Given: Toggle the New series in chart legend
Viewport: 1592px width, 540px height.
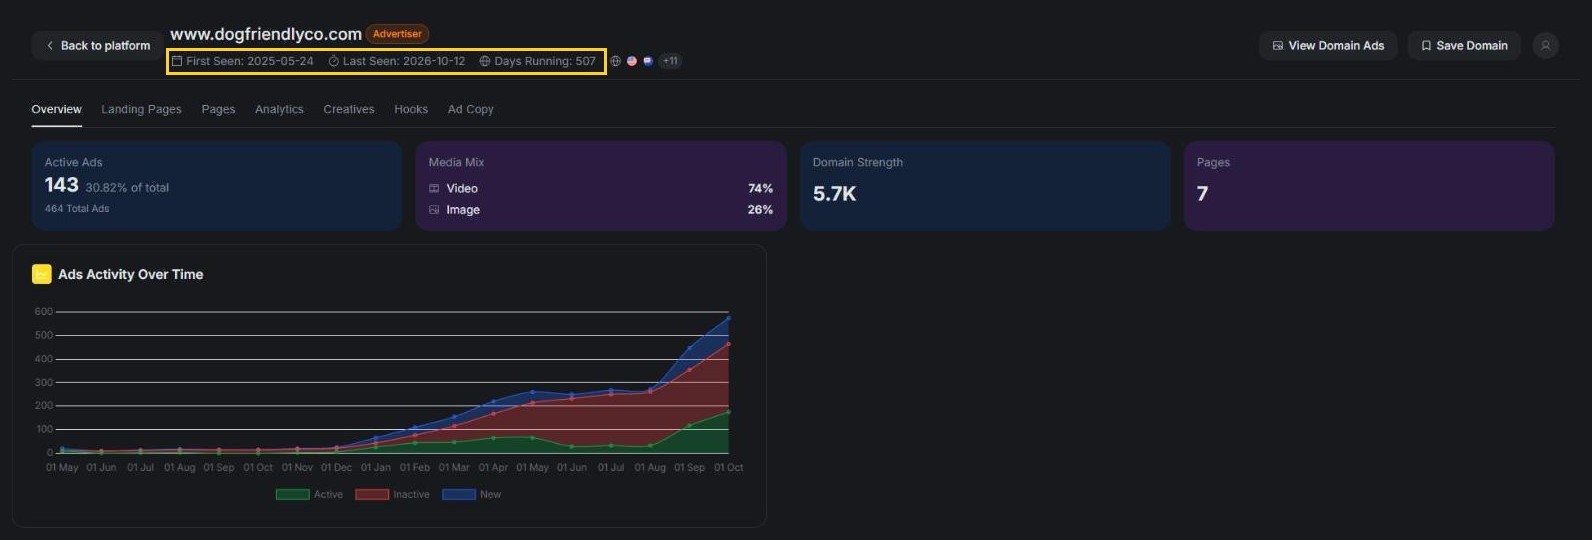Looking at the screenshot, I should pos(472,495).
